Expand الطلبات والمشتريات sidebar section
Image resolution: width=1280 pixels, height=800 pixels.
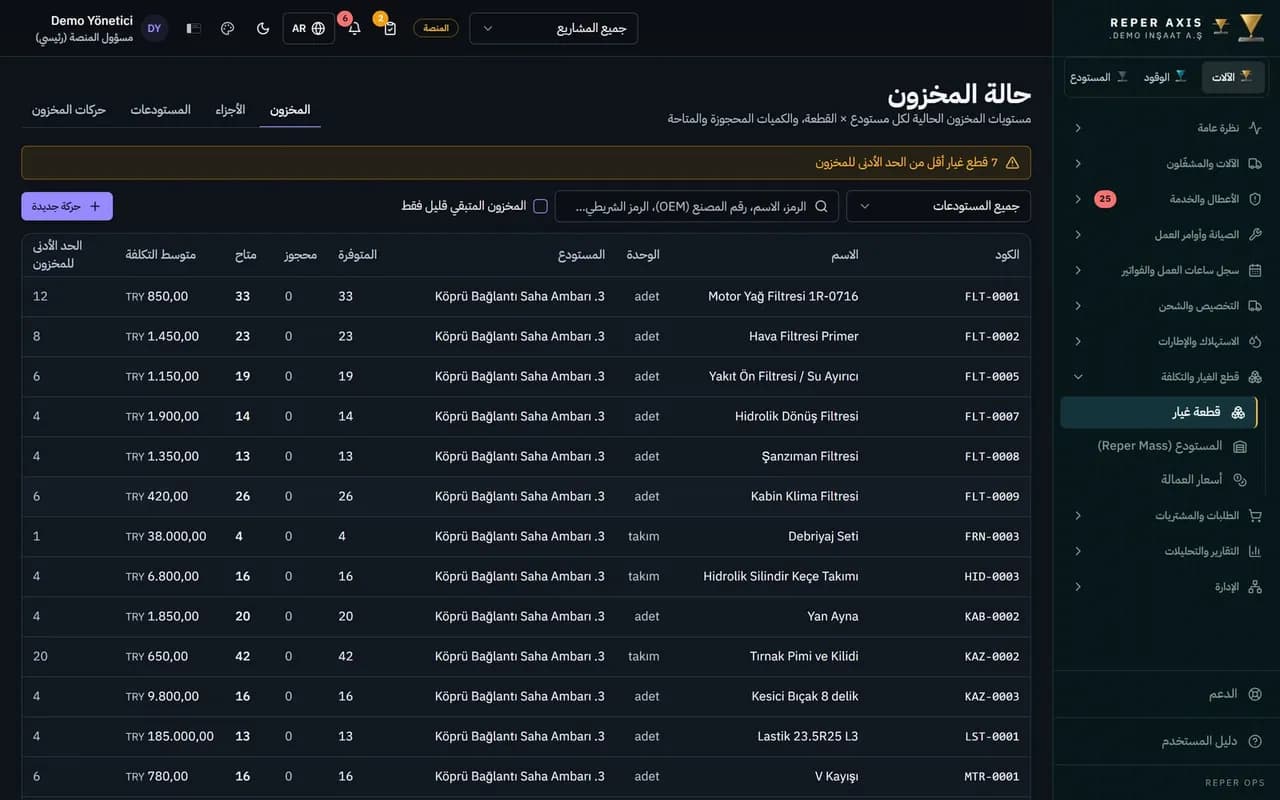(x=1166, y=516)
